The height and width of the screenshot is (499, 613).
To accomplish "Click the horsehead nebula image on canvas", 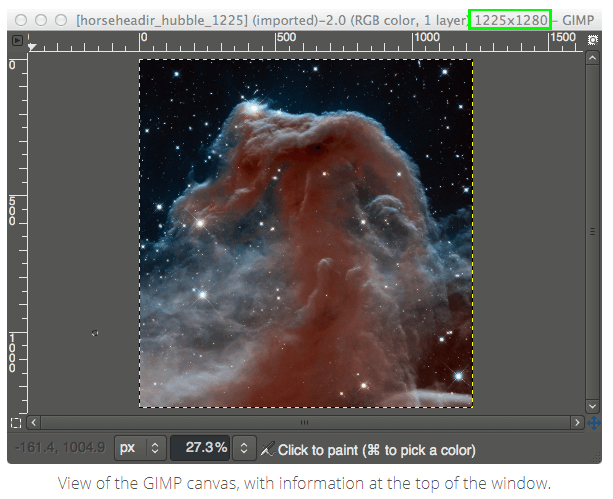I will (306, 233).
